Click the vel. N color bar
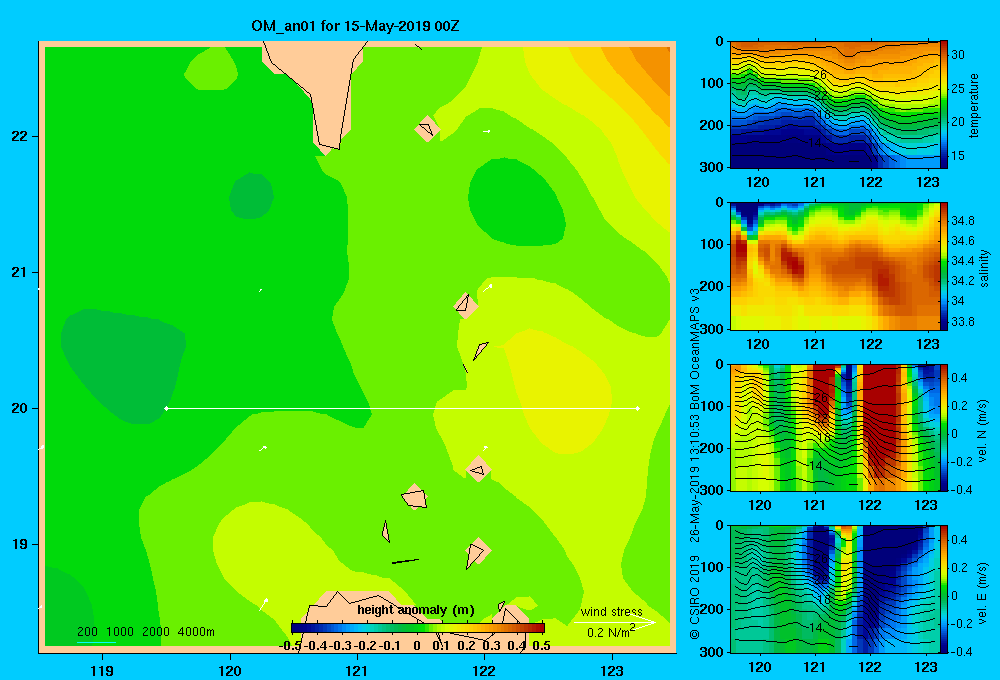Viewport: 1000px width, 680px height. (x=944, y=427)
